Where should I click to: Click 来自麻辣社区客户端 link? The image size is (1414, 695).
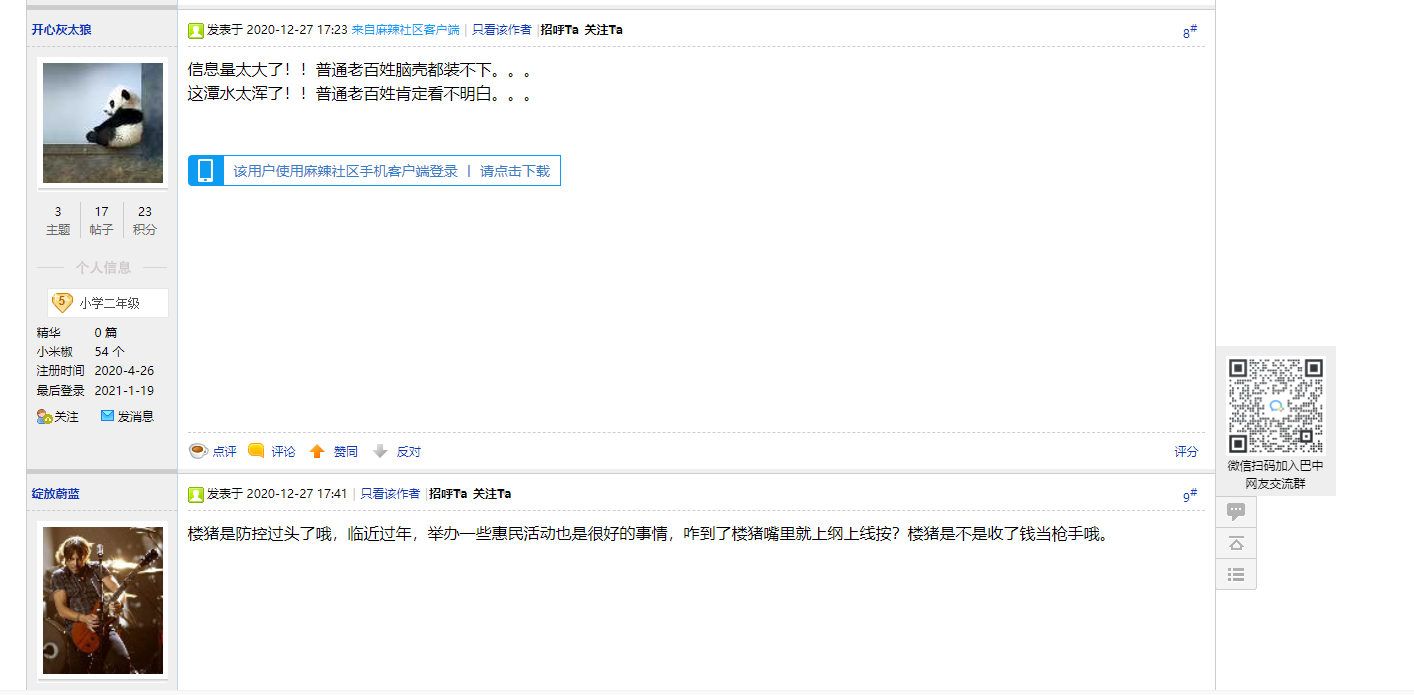tap(405, 30)
